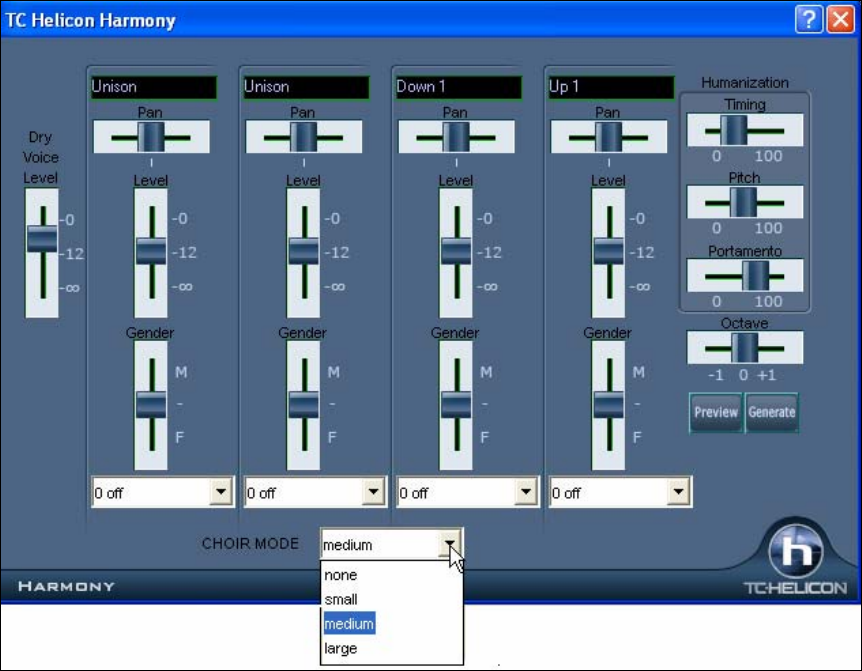Collapse the Choir Mode dropdown arrow
862x671 pixels.
(x=450, y=544)
